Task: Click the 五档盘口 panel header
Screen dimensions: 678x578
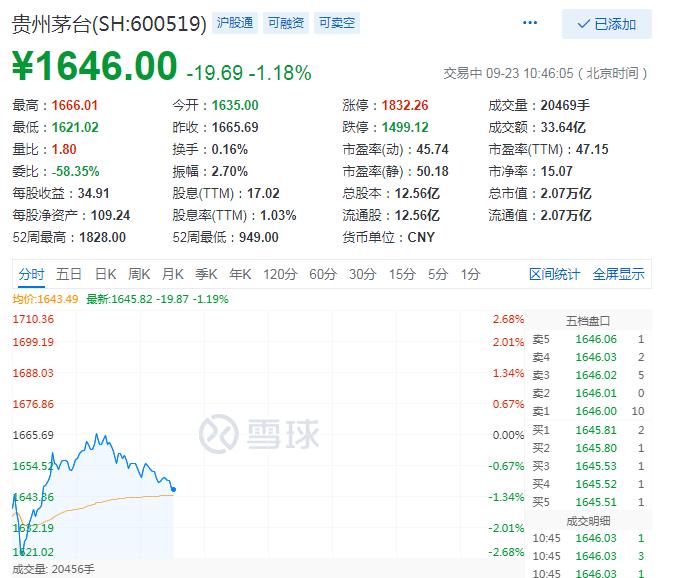Action: pyautogui.click(x=588, y=321)
